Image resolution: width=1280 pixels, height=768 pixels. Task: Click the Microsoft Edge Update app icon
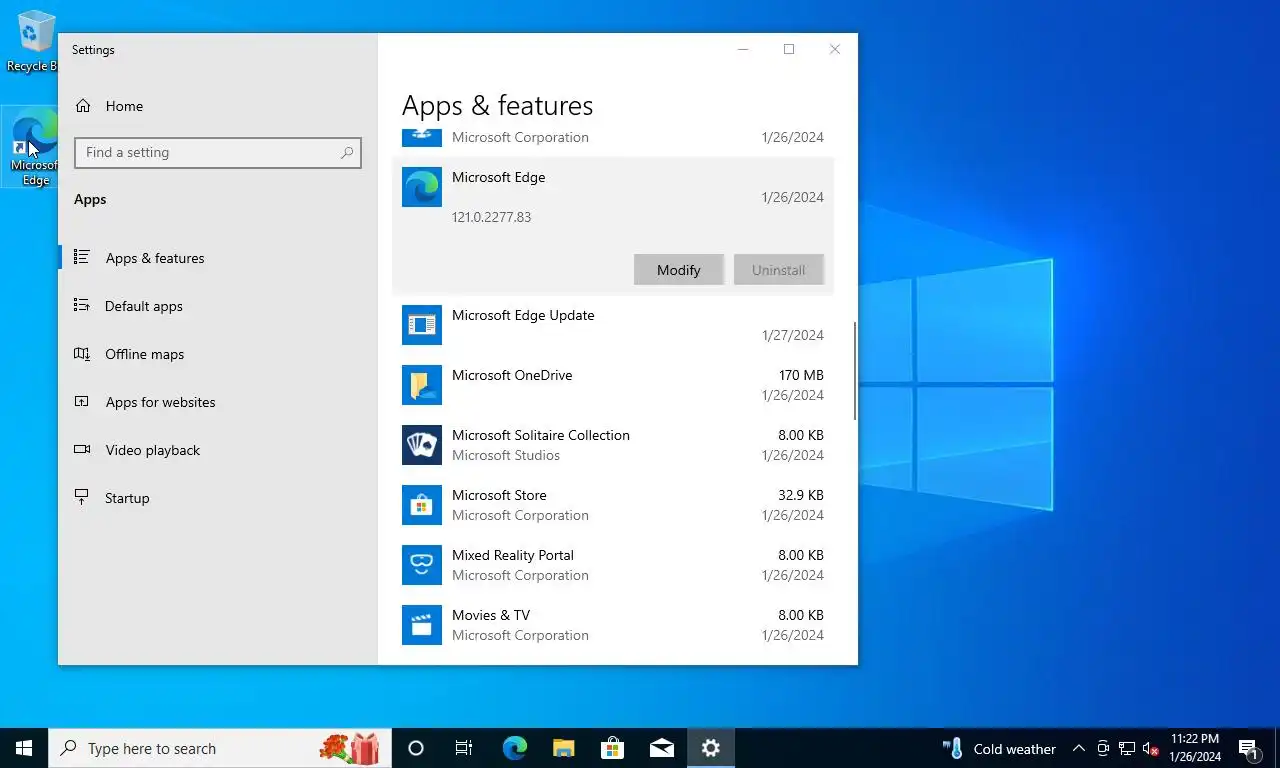[422, 325]
